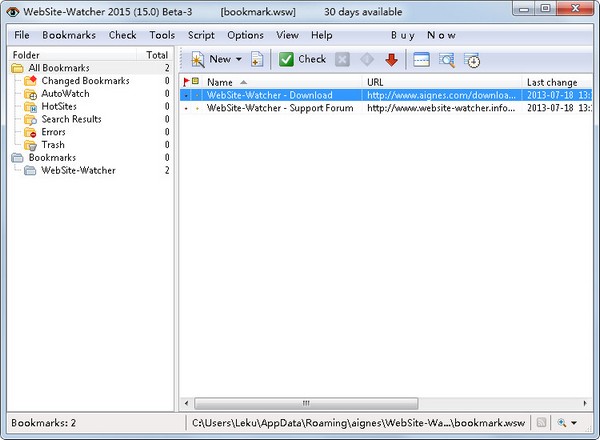This screenshot has height=440, width=600.
Task: Select the HotSites folder
Action: (59, 106)
